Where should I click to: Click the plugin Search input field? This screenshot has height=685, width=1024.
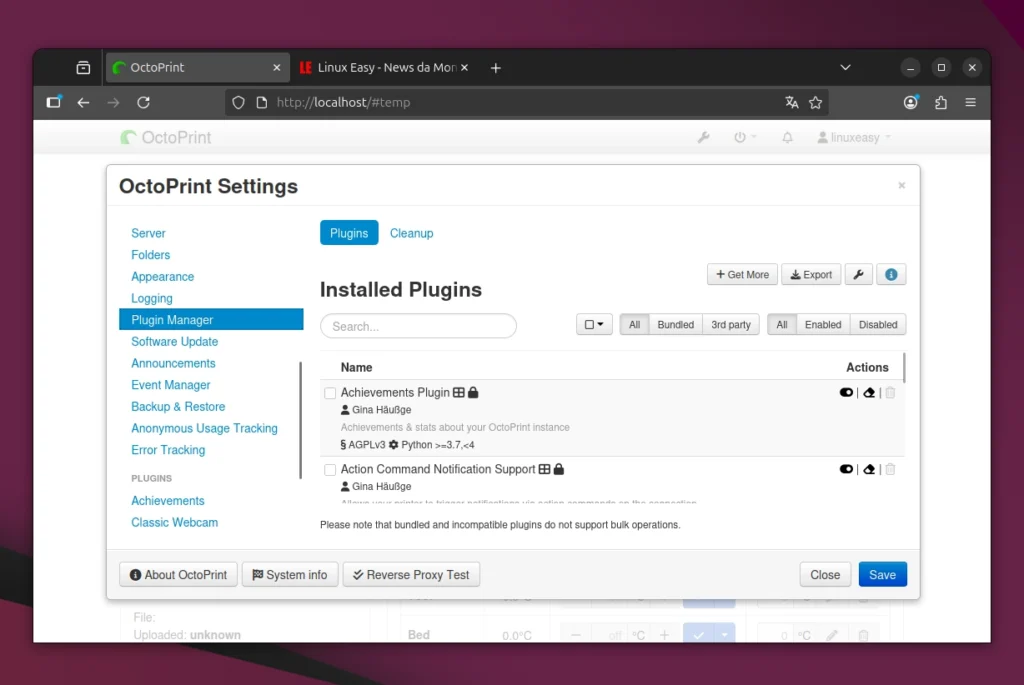coord(418,326)
